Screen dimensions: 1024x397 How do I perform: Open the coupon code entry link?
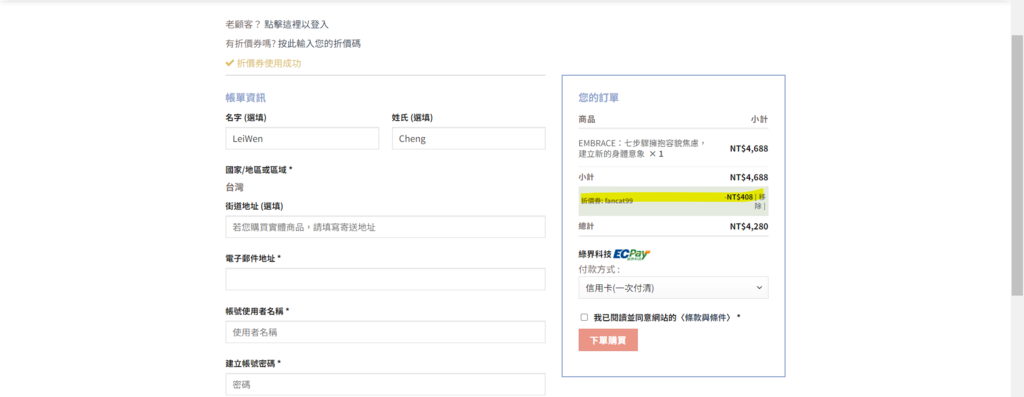click(319, 44)
